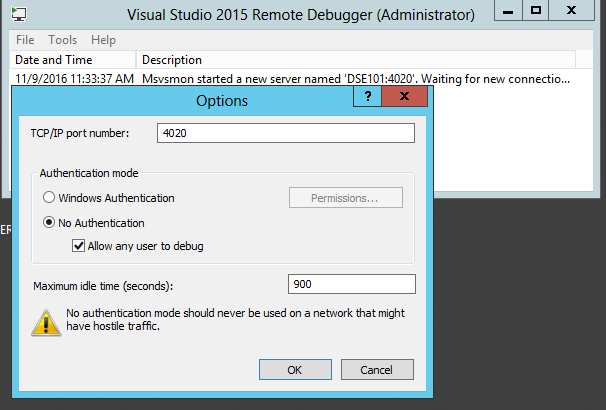Image resolution: width=606 pixels, height=410 pixels.
Task: Click the 'Msvsmon started a new server' message
Action: pyautogui.click(x=356, y=79)
